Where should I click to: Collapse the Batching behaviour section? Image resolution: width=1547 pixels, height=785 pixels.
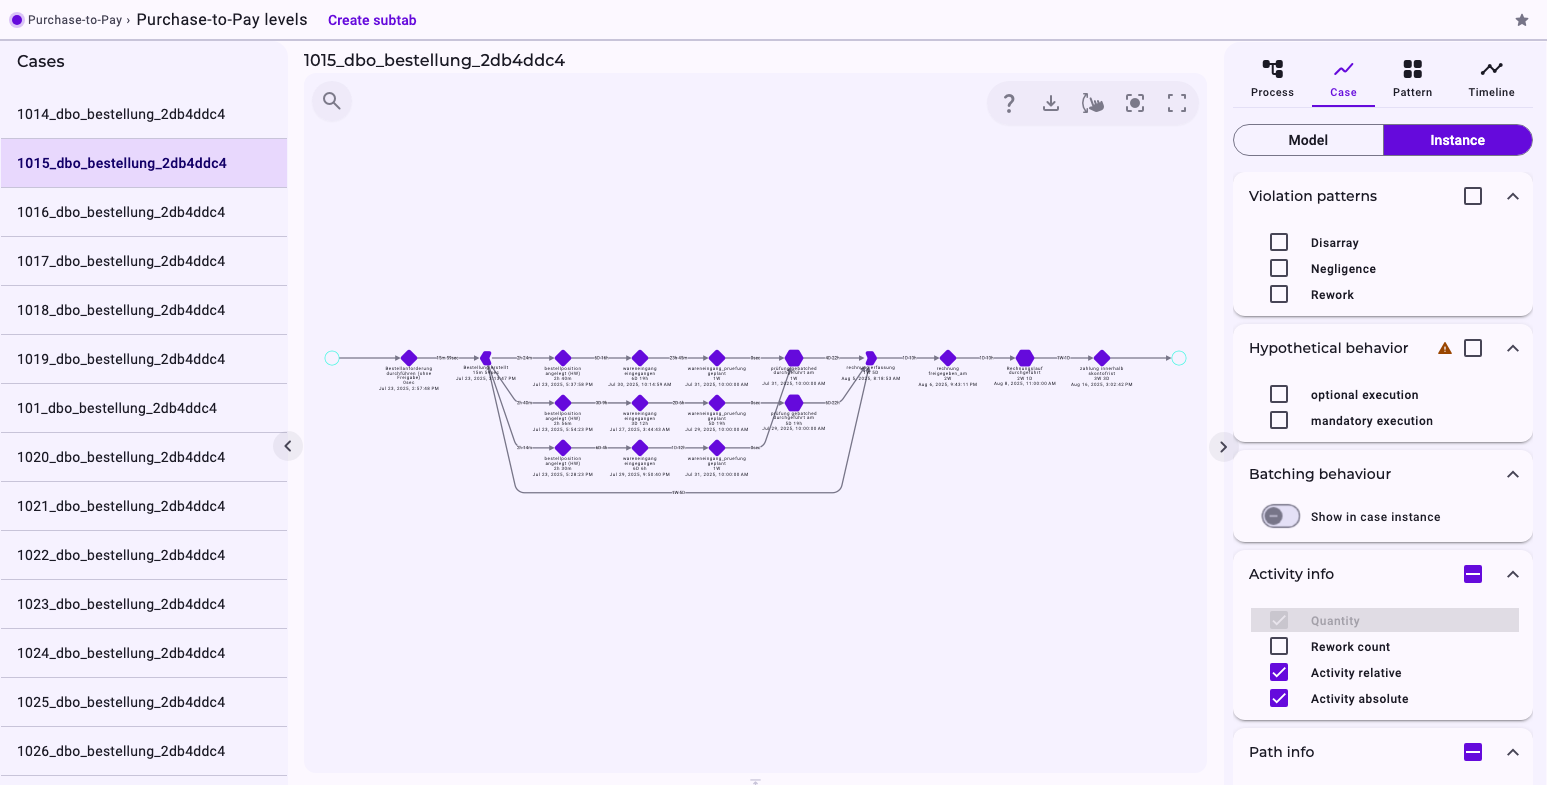click(1513, 474)
